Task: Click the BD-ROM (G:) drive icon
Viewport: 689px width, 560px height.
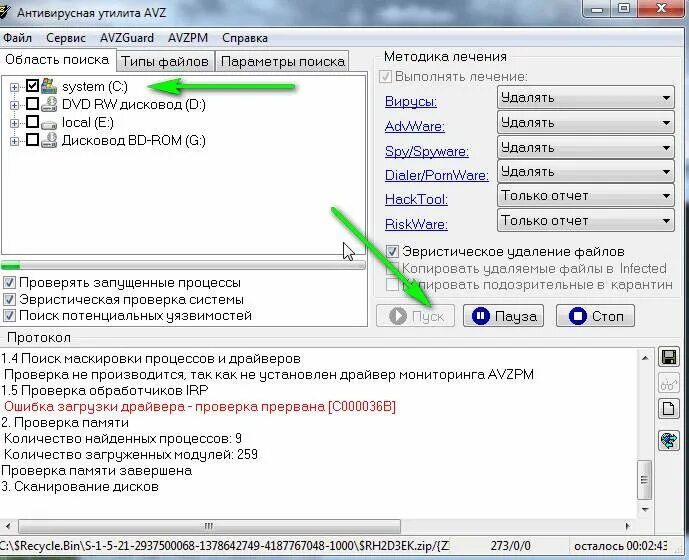Action: coord(49,140)
